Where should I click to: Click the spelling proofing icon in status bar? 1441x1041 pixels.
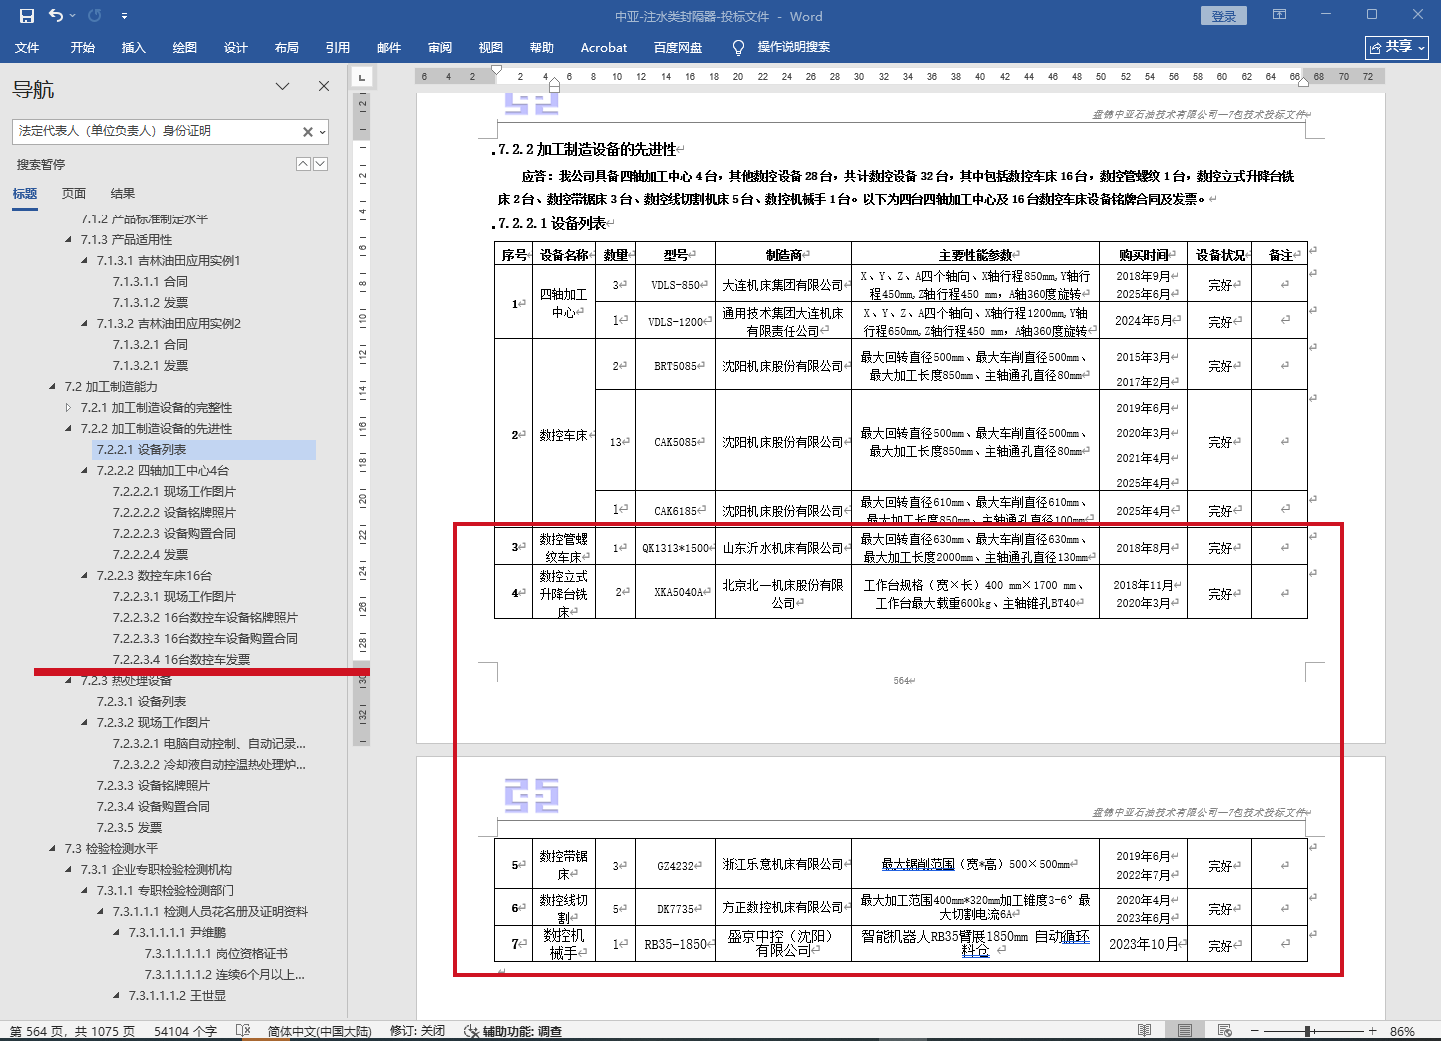click(x=242, y=1030)
